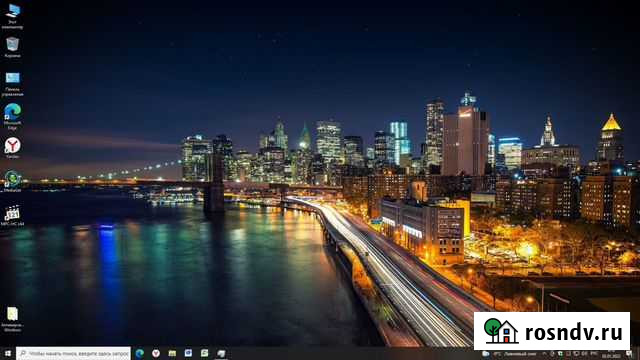Viewport: 640px width, 360px height.
Task: Open the clock and date flyout
Action: pos(611,354)
